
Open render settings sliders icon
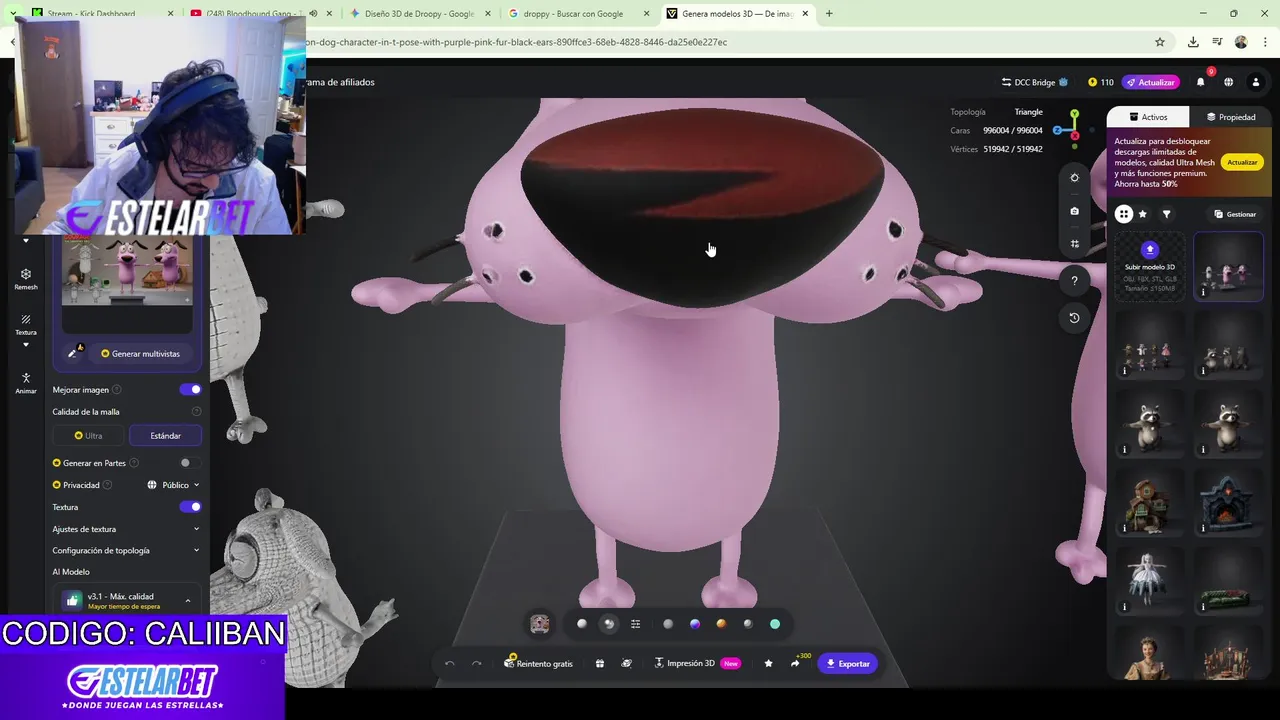coord(635,624)
